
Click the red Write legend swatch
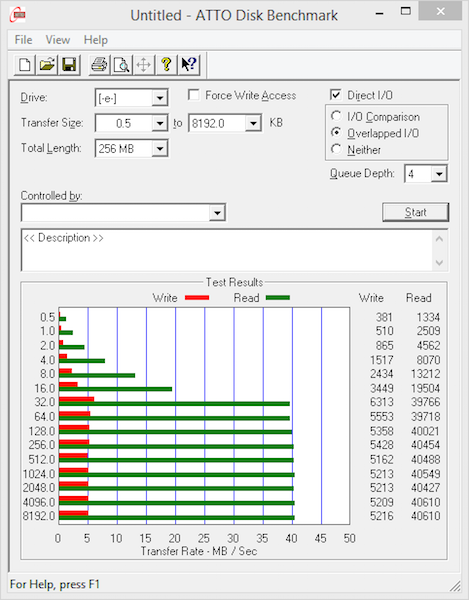click(x=197, y=297)
